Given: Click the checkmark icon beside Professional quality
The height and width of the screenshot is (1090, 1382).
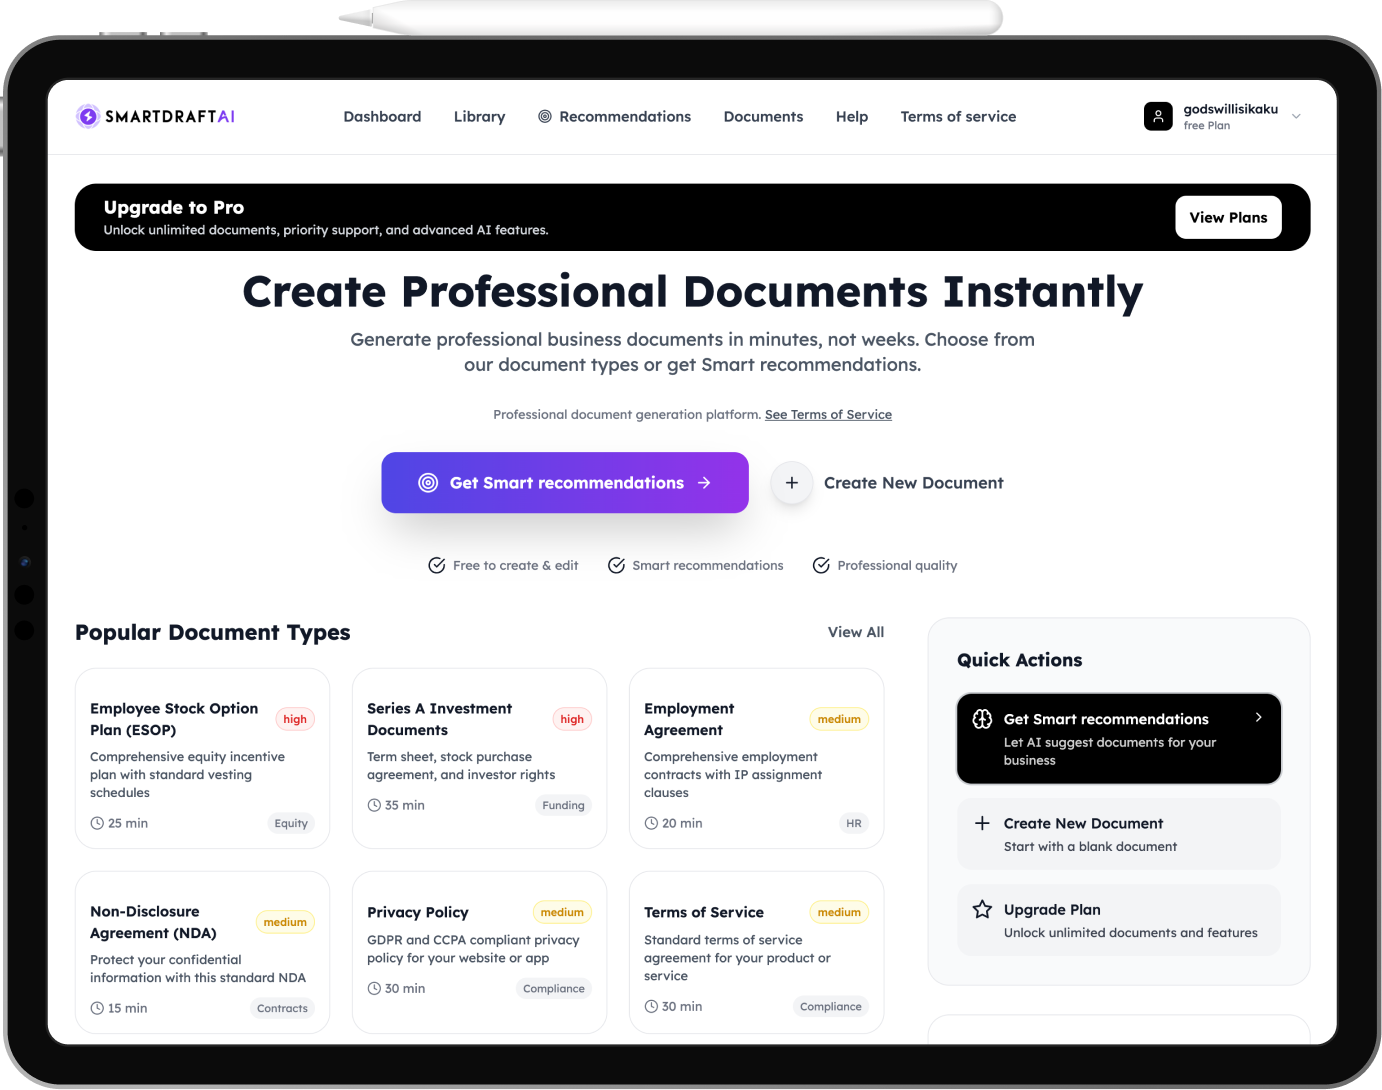Looking at the screenshot, I should point(821,565).
